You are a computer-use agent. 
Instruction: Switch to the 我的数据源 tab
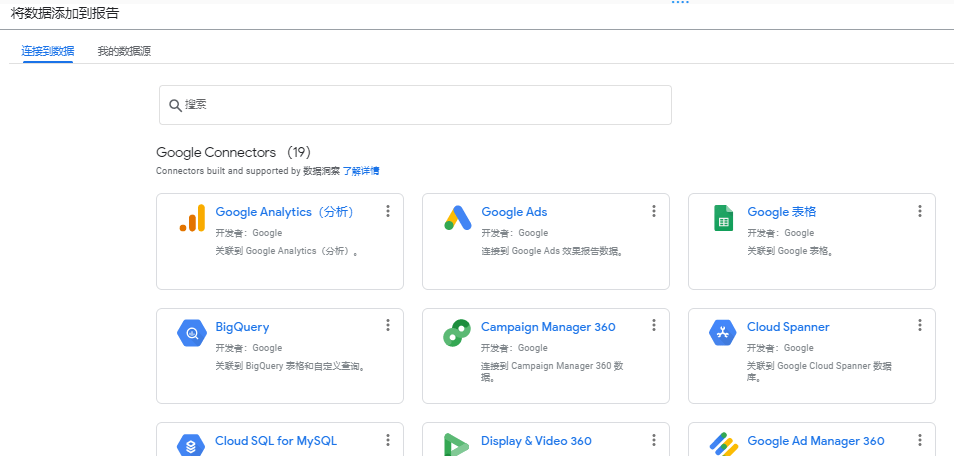(124, 52)
